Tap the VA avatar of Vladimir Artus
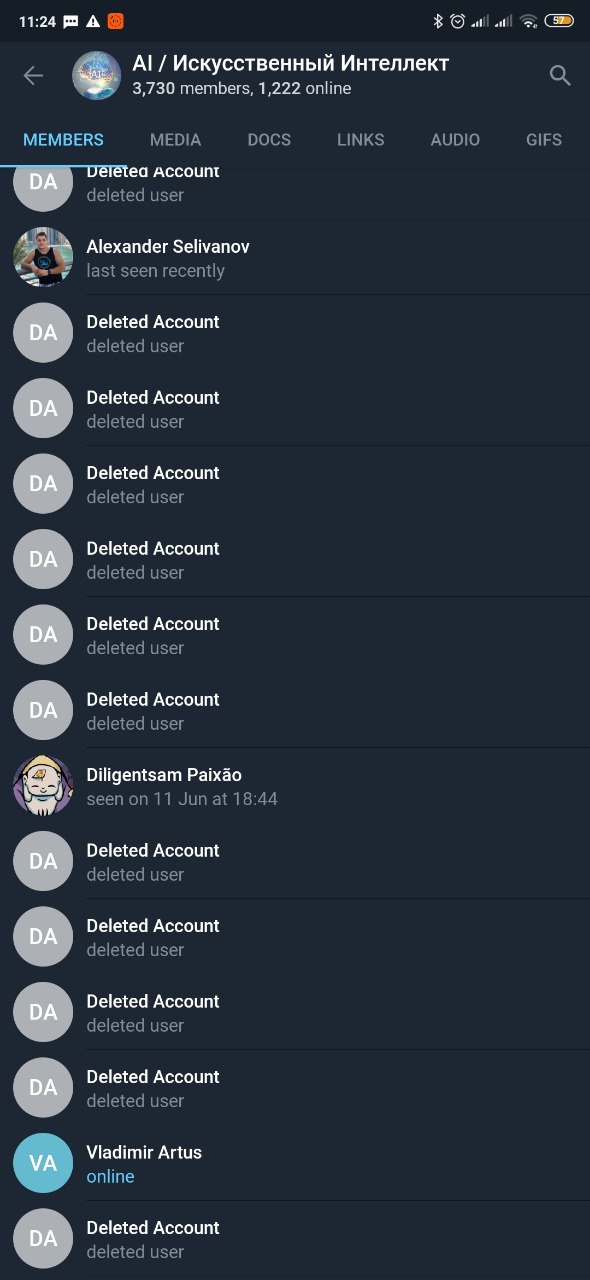This screenshot has height=1280, width=590. point(43,1163)
